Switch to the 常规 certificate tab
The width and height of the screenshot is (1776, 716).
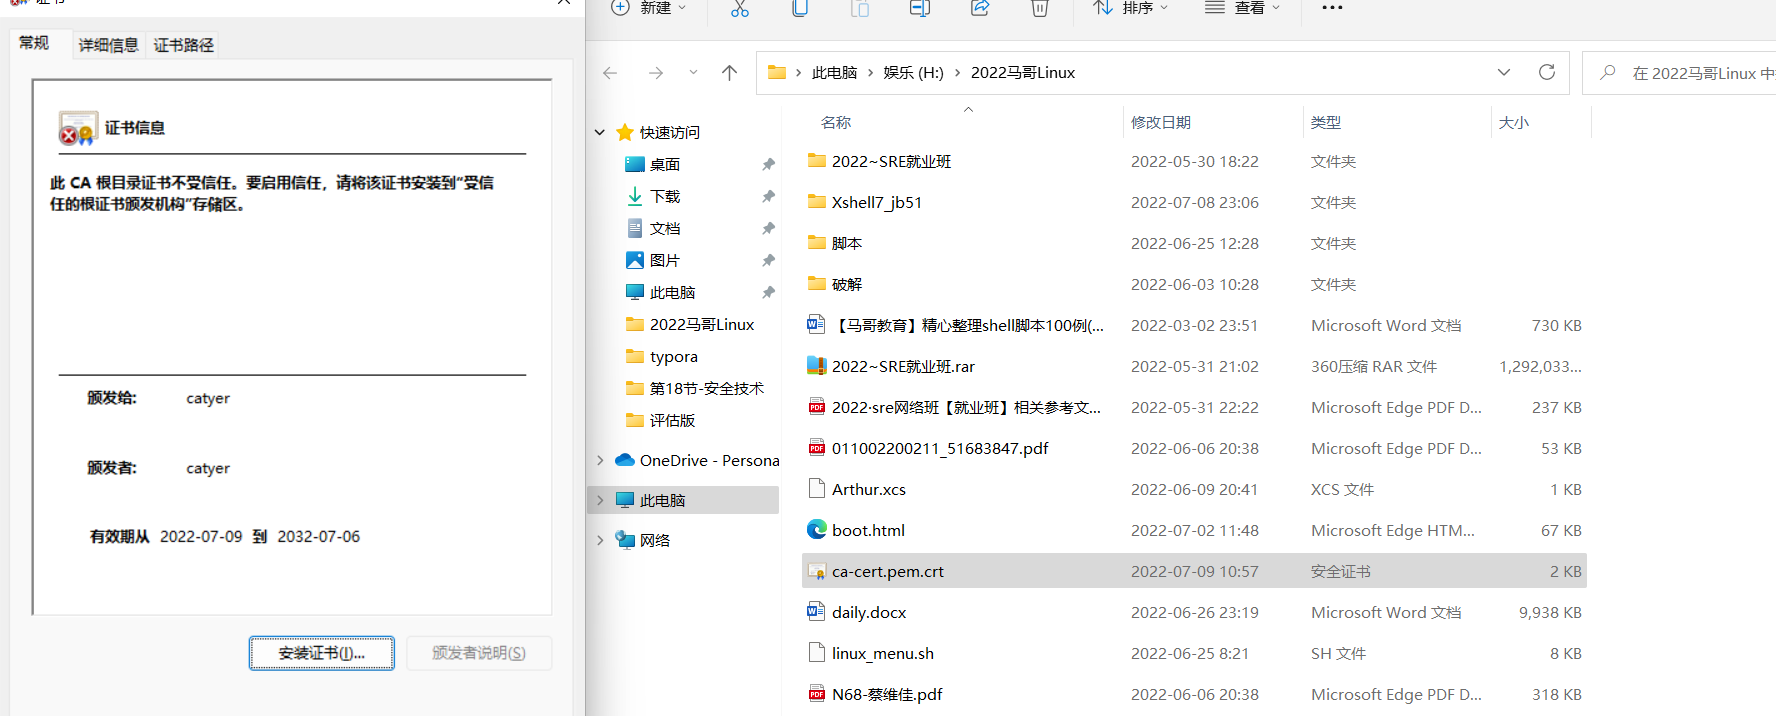(x=34, y=43)
